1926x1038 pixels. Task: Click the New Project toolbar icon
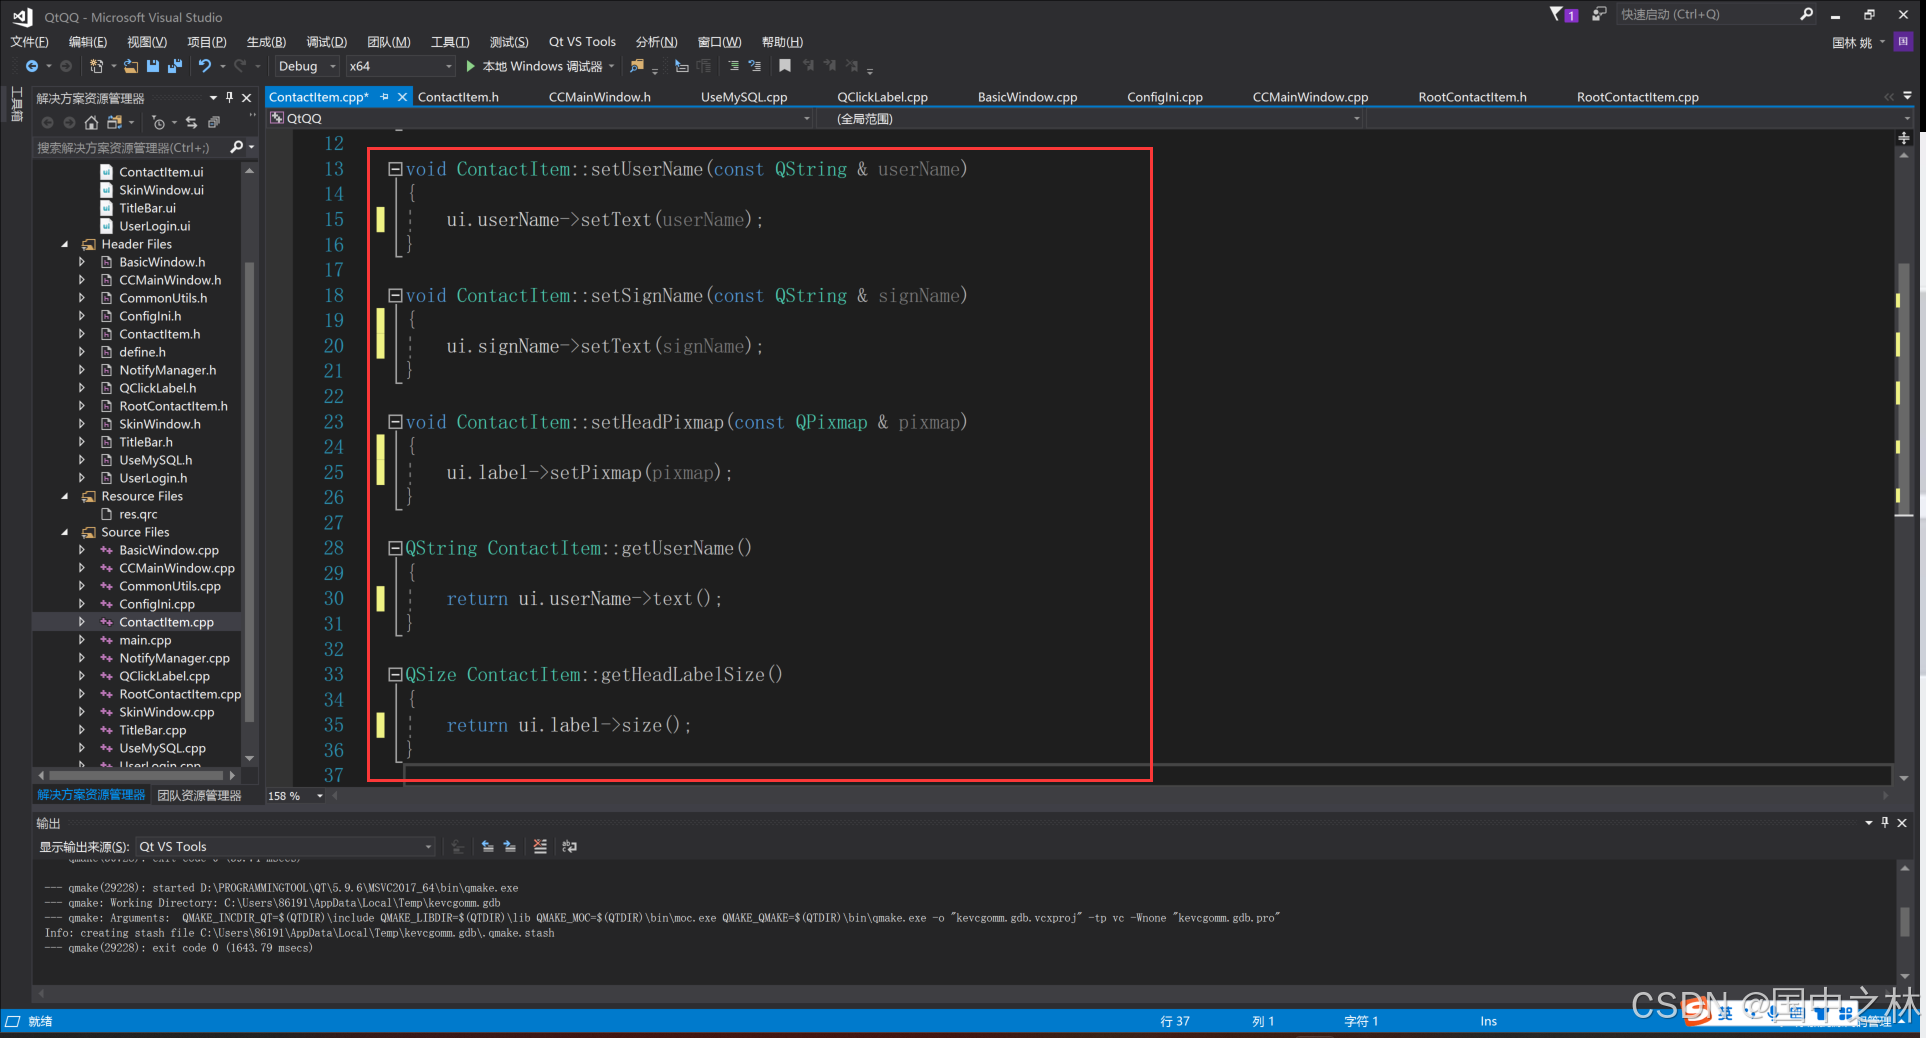point(96,66)
